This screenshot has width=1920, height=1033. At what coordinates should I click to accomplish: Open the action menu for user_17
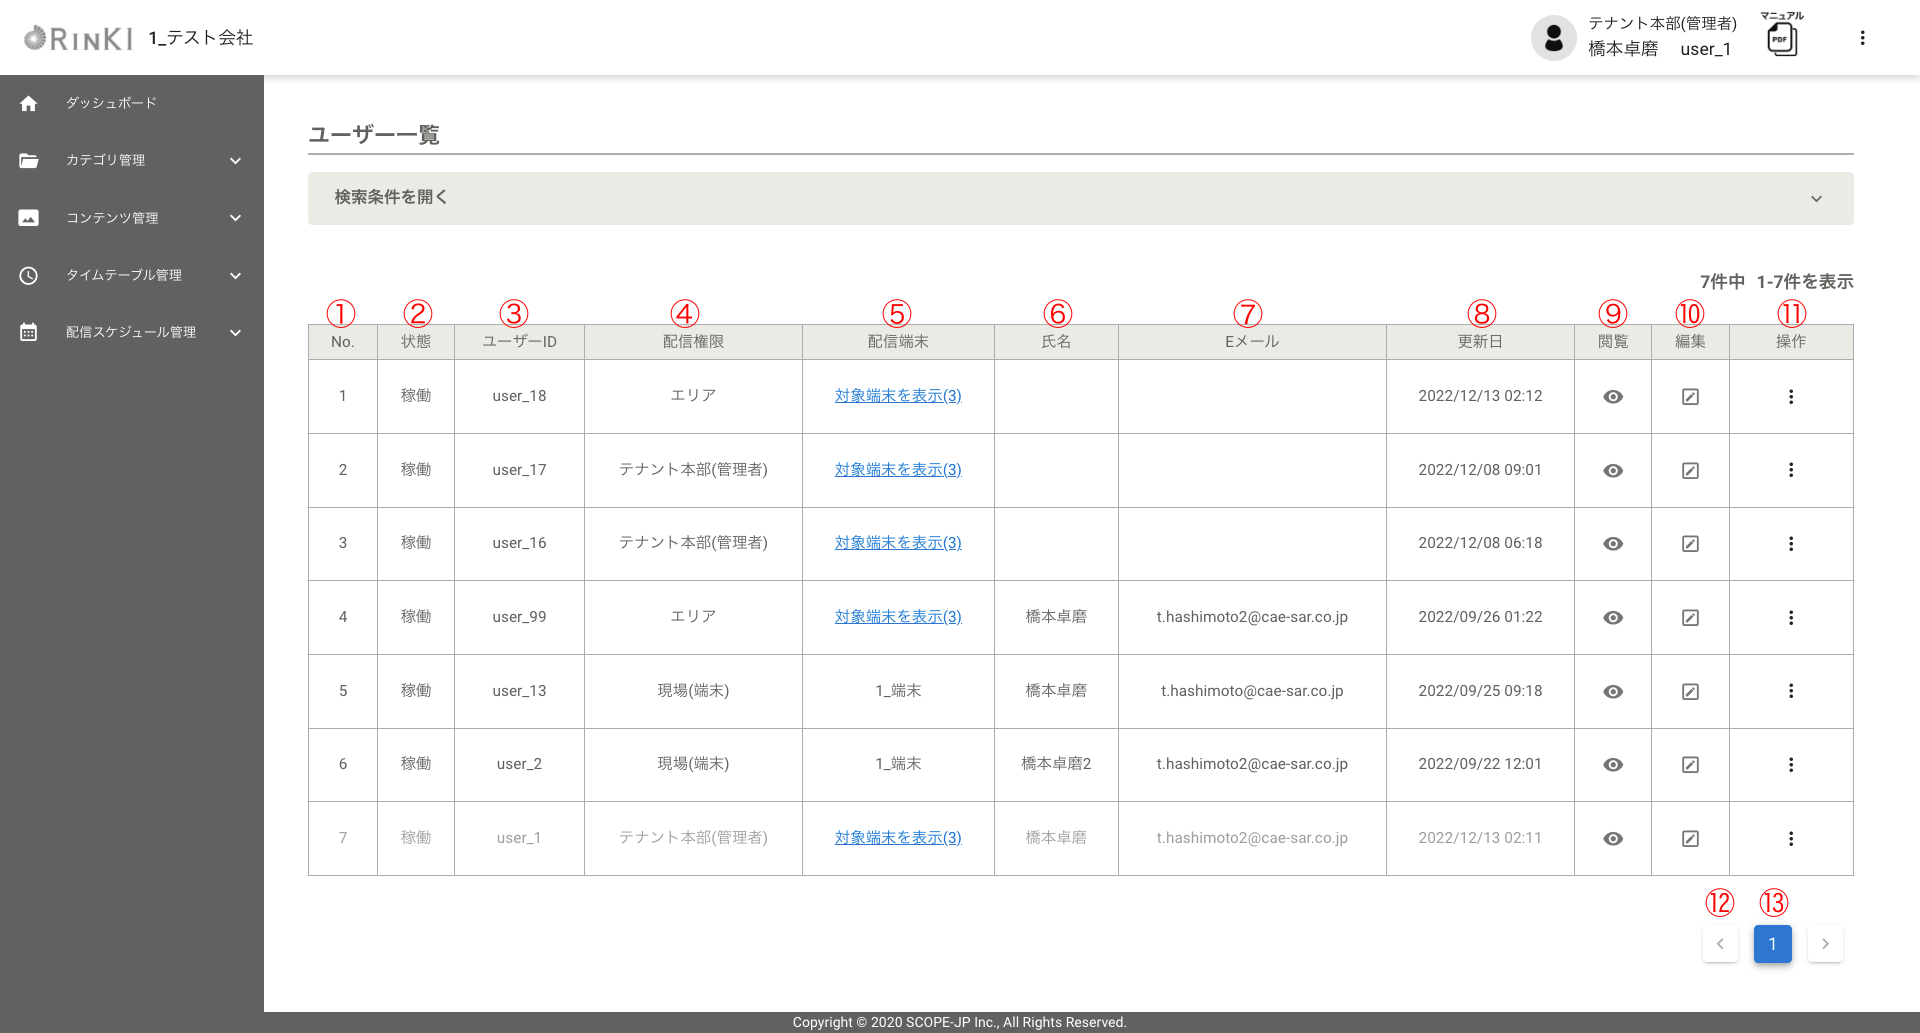click(1790, 470)
